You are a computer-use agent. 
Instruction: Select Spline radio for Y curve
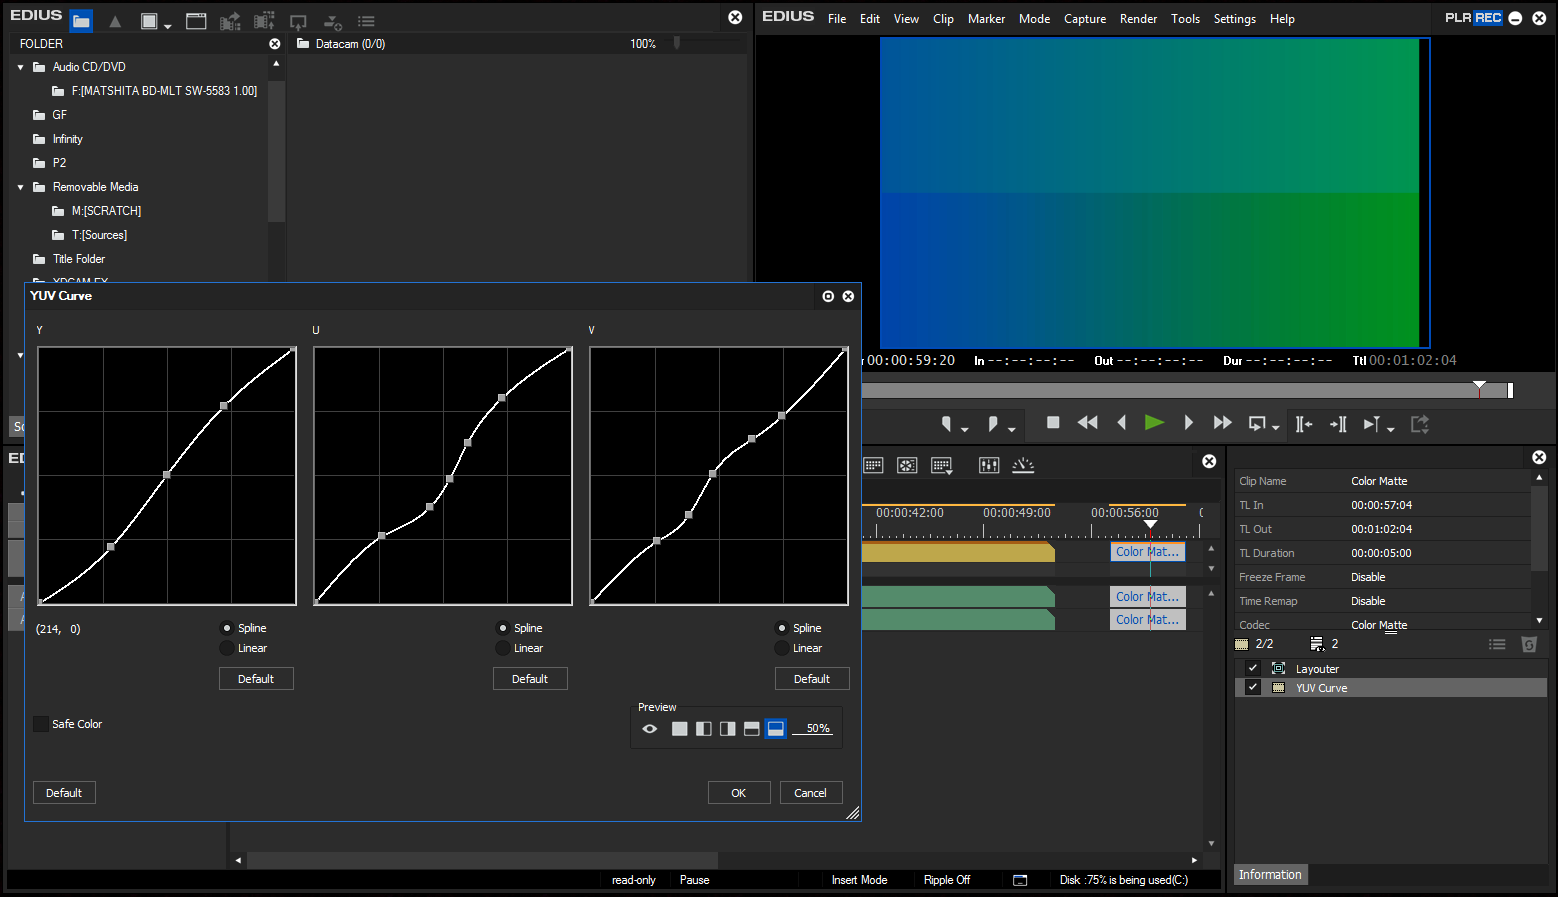pyautogui.click(x=227, y=628)
